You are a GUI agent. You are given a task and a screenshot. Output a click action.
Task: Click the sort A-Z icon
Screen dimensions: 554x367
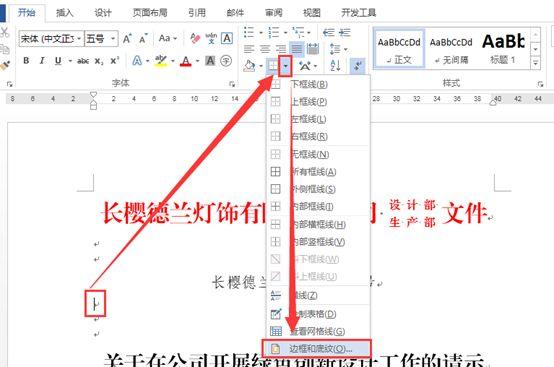pos(335,65)
